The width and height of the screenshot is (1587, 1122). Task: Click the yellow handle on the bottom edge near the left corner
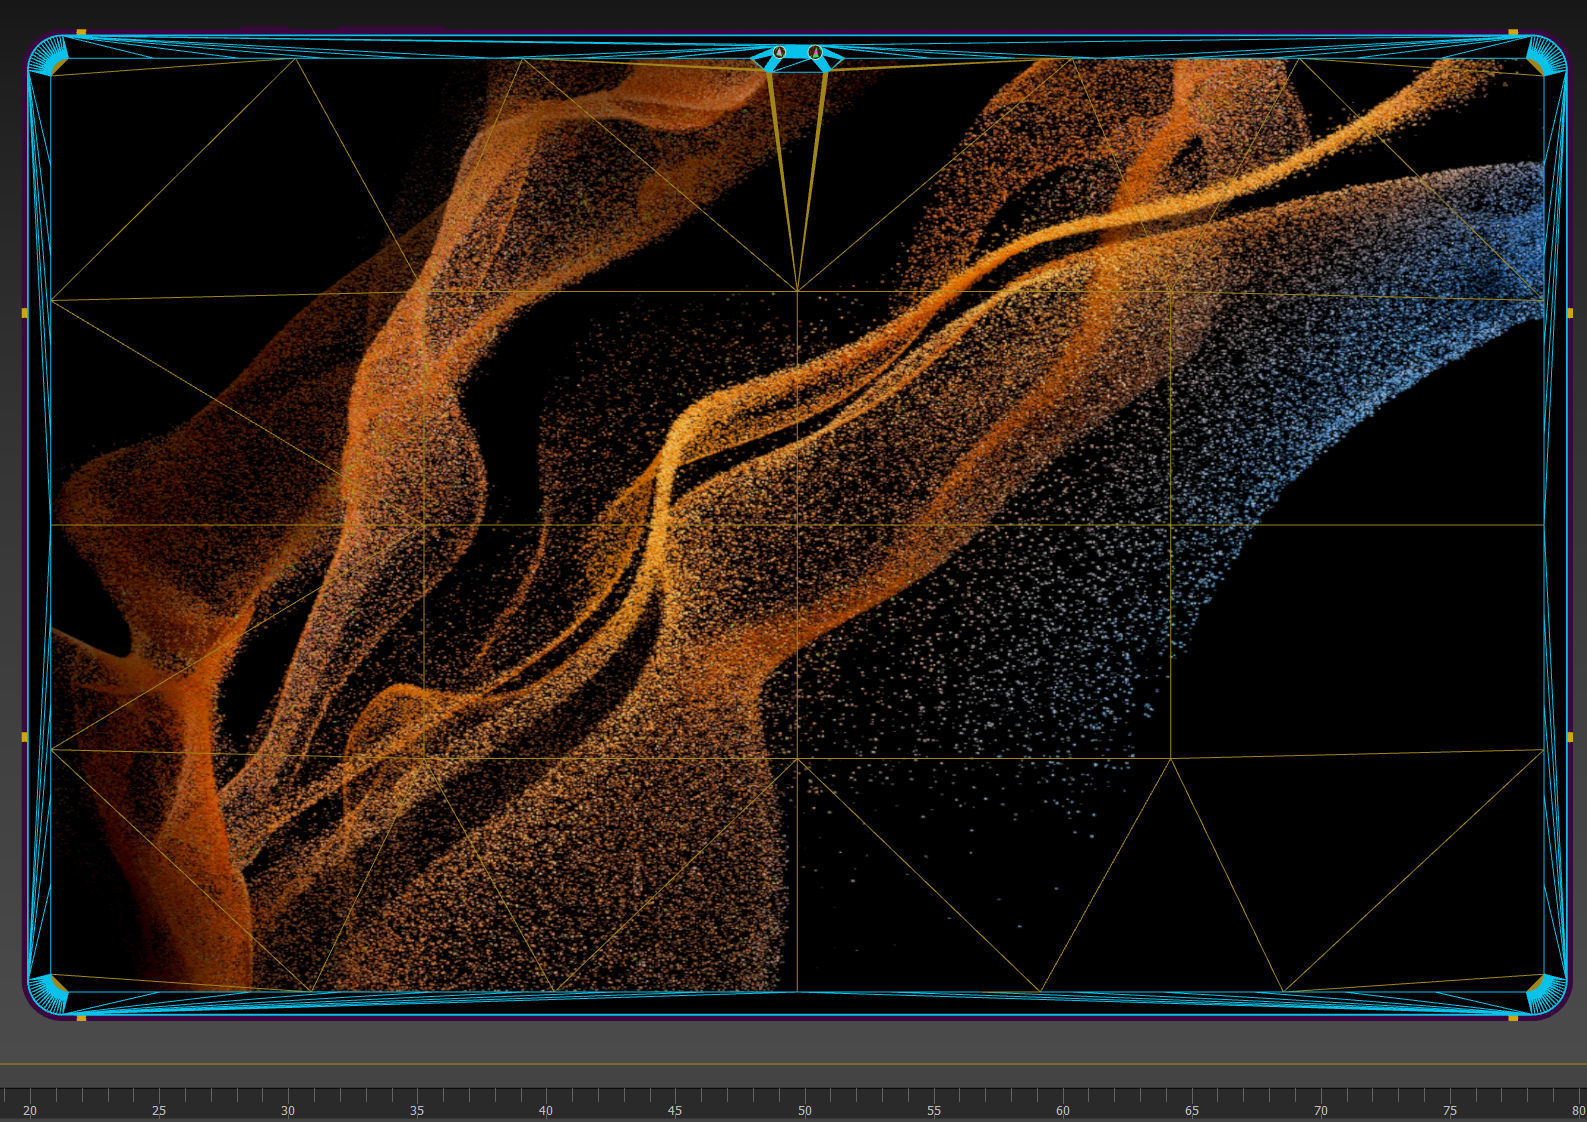click(82, 1017)
